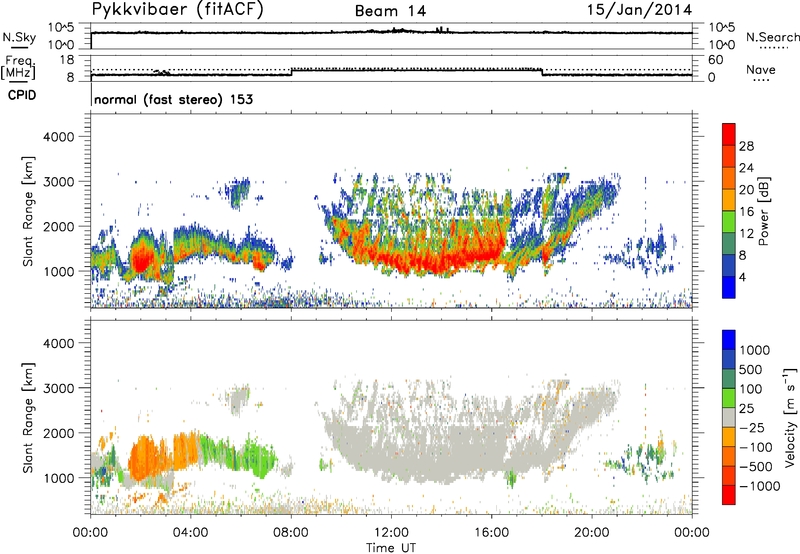Click the frequency step-up in trace at 08:00
Screen dimensions: 800x554
pos(291,71)
